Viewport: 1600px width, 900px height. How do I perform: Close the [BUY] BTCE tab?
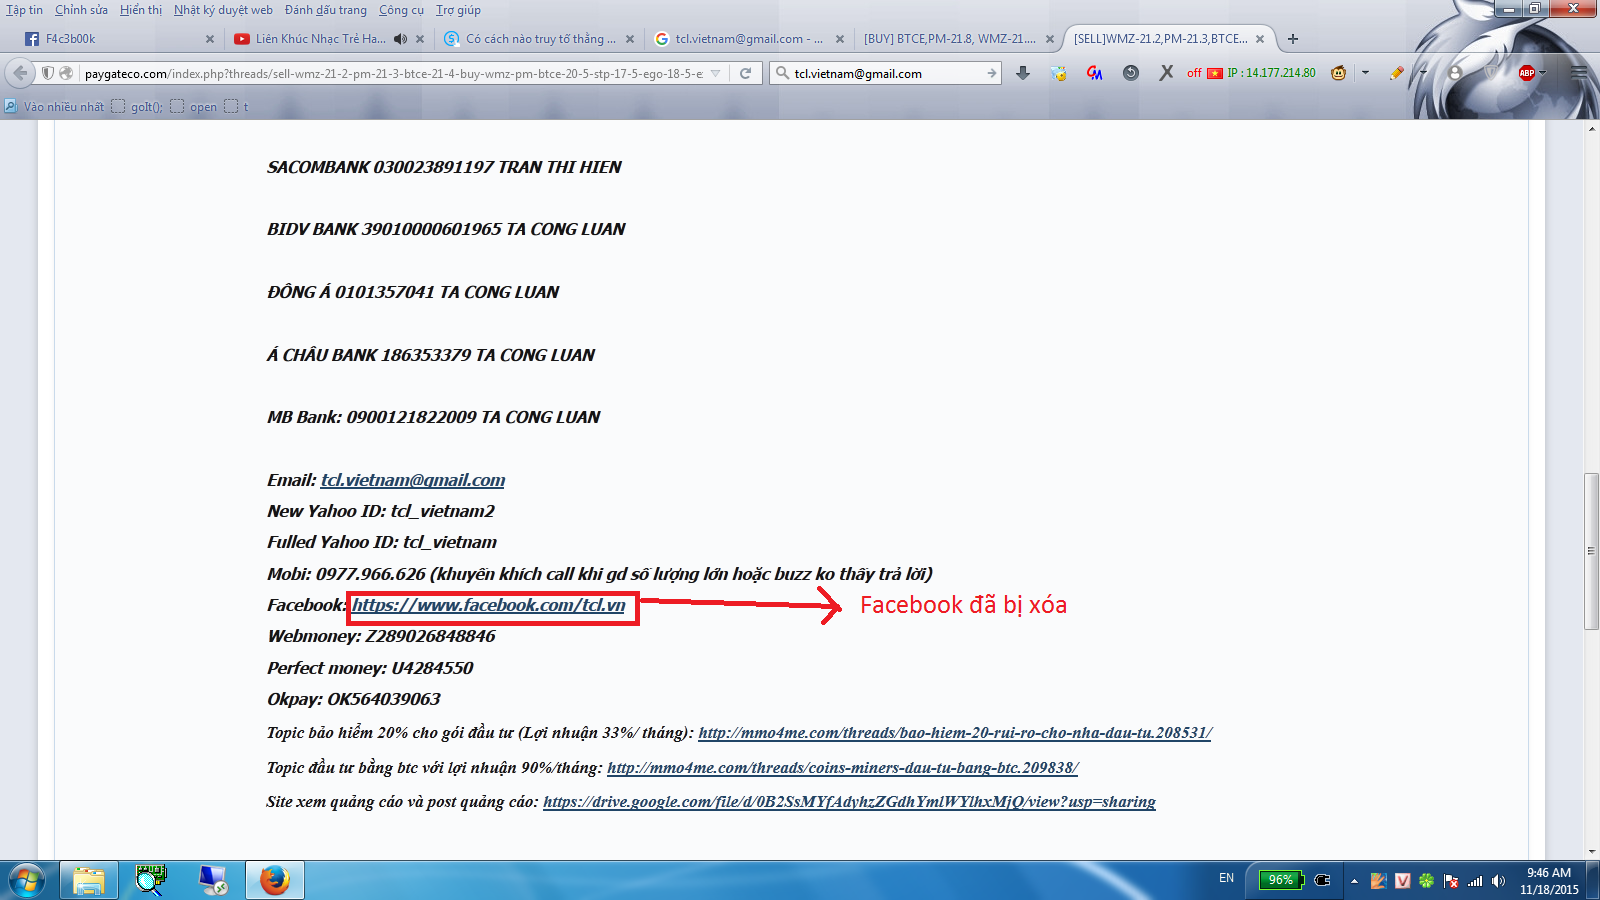tap(1050, 39)
